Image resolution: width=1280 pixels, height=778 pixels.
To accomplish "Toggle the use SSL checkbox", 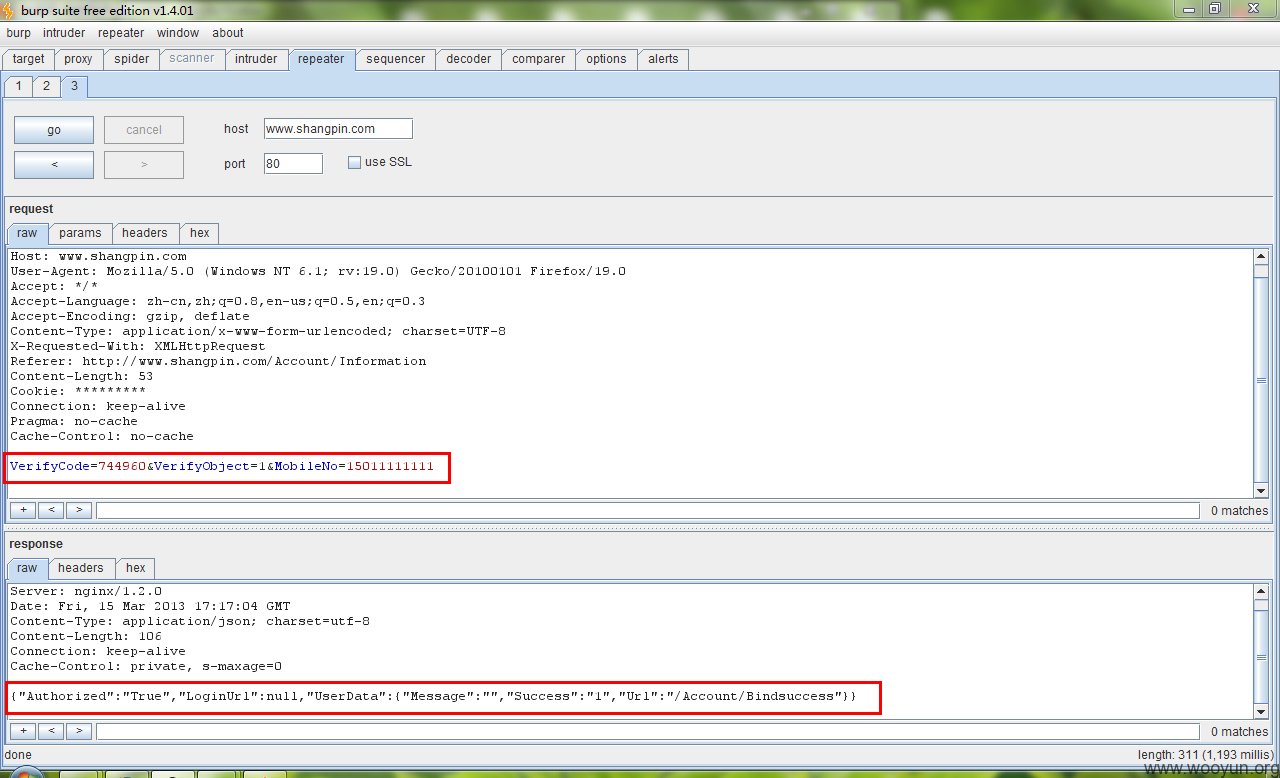I will click(x=354, y=163).
